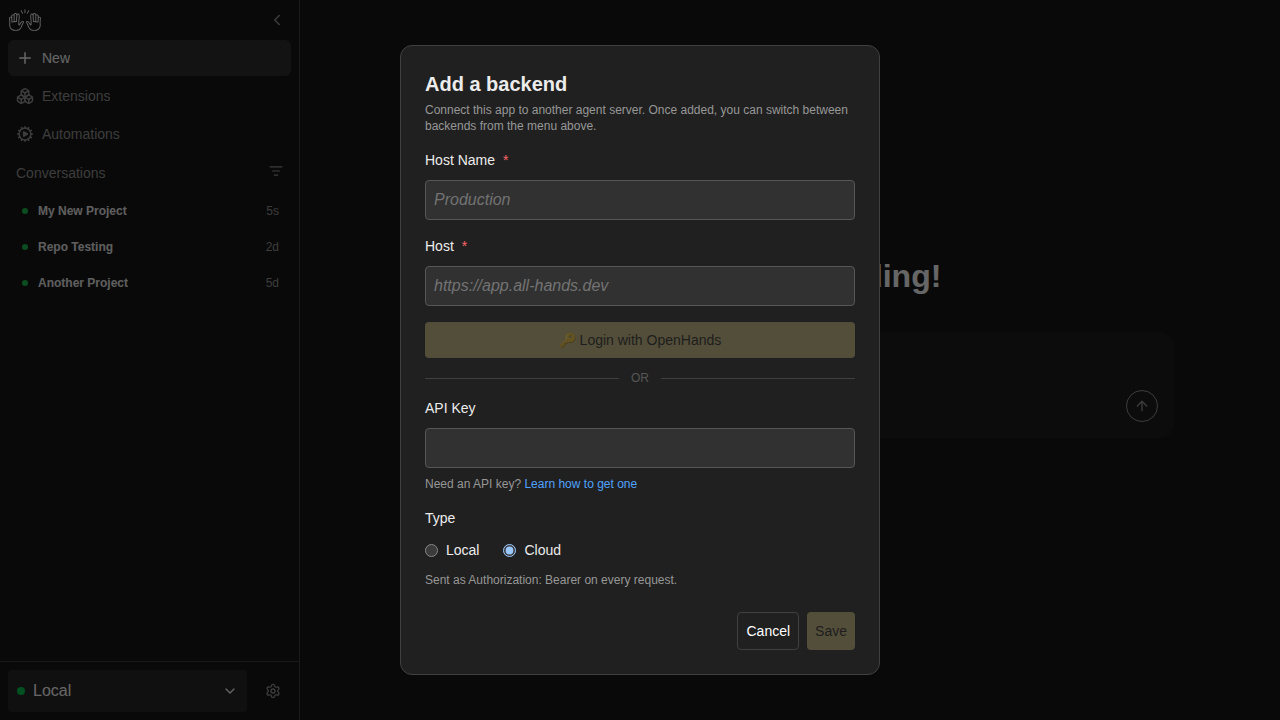
Task: Click the Login with OpenHands button
Action: (640, 340)
